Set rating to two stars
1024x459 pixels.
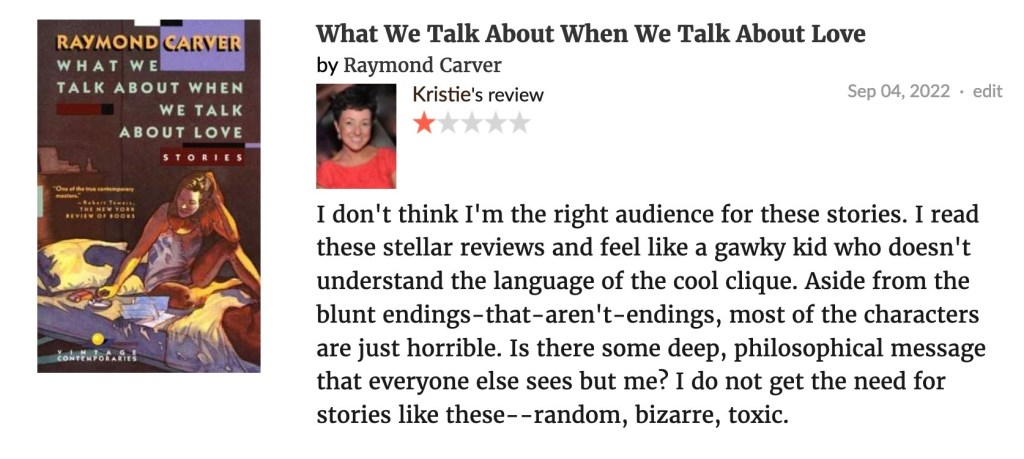[x=447, y=123]
